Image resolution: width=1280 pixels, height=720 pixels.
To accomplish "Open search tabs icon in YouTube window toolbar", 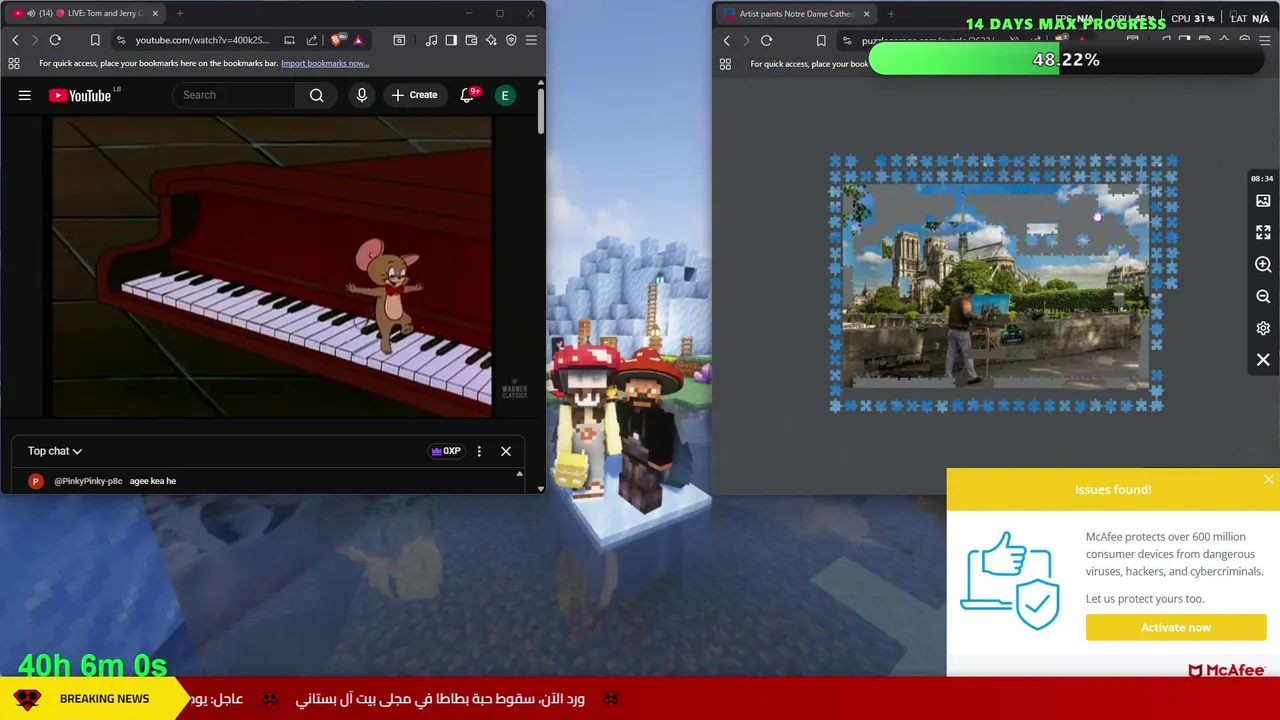I will coord(399,40).
